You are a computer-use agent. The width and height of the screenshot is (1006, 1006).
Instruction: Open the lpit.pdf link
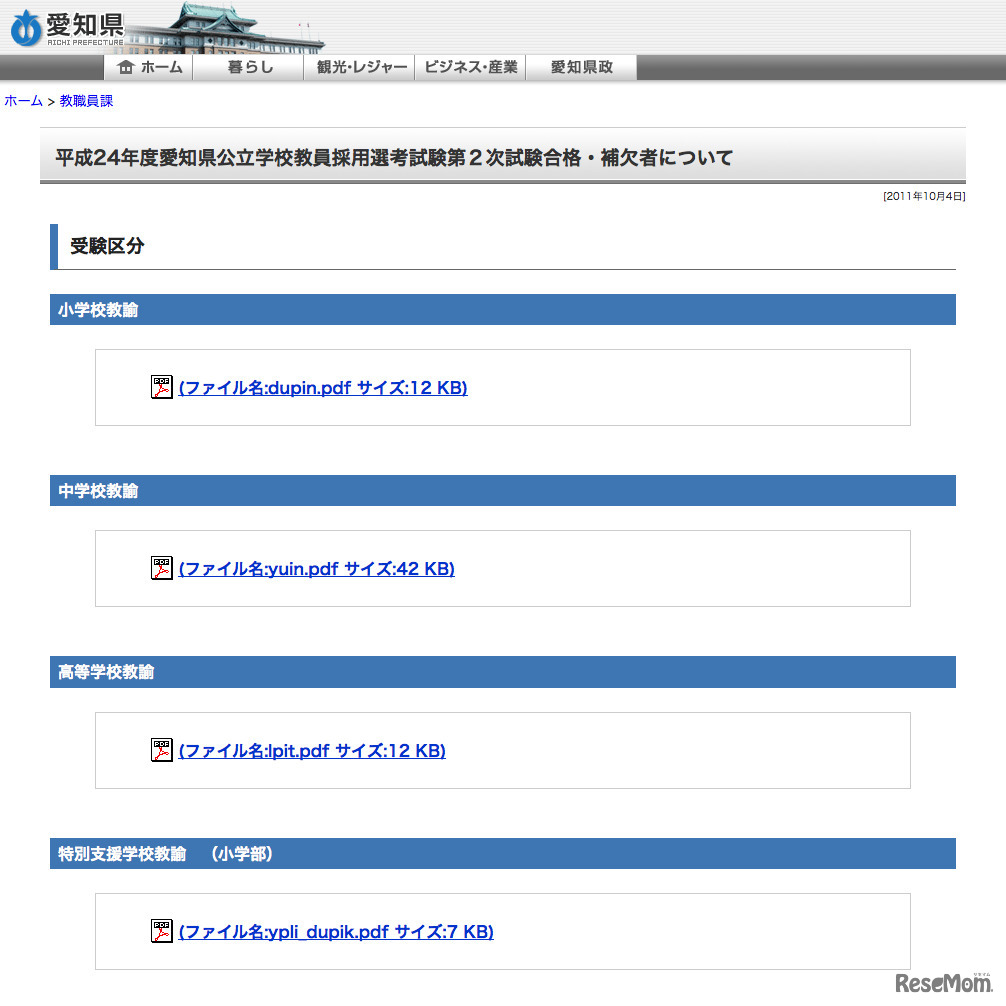tap(311, 750)
